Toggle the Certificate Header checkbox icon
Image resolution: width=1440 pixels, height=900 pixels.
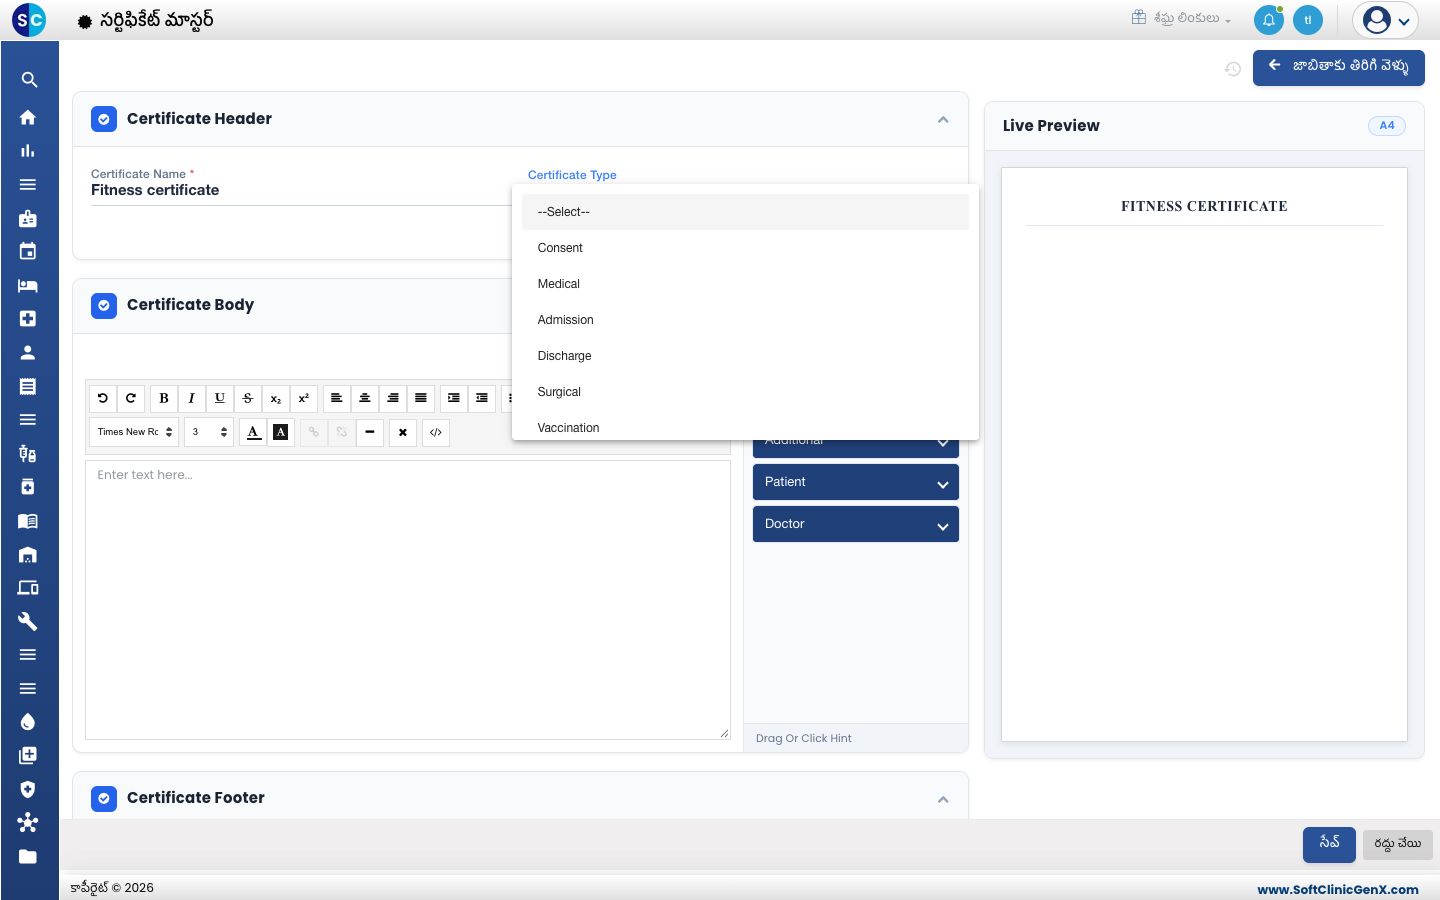[x=104, y=119]
